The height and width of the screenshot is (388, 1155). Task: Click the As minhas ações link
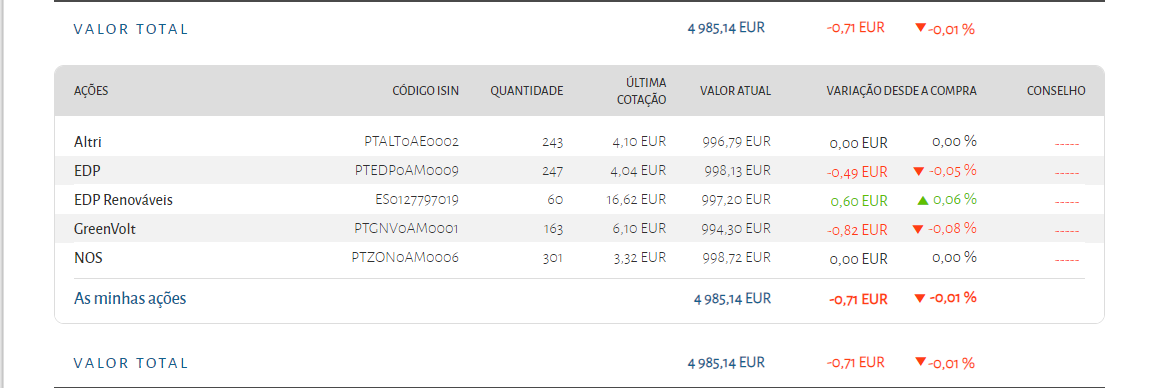coord(130,298)
